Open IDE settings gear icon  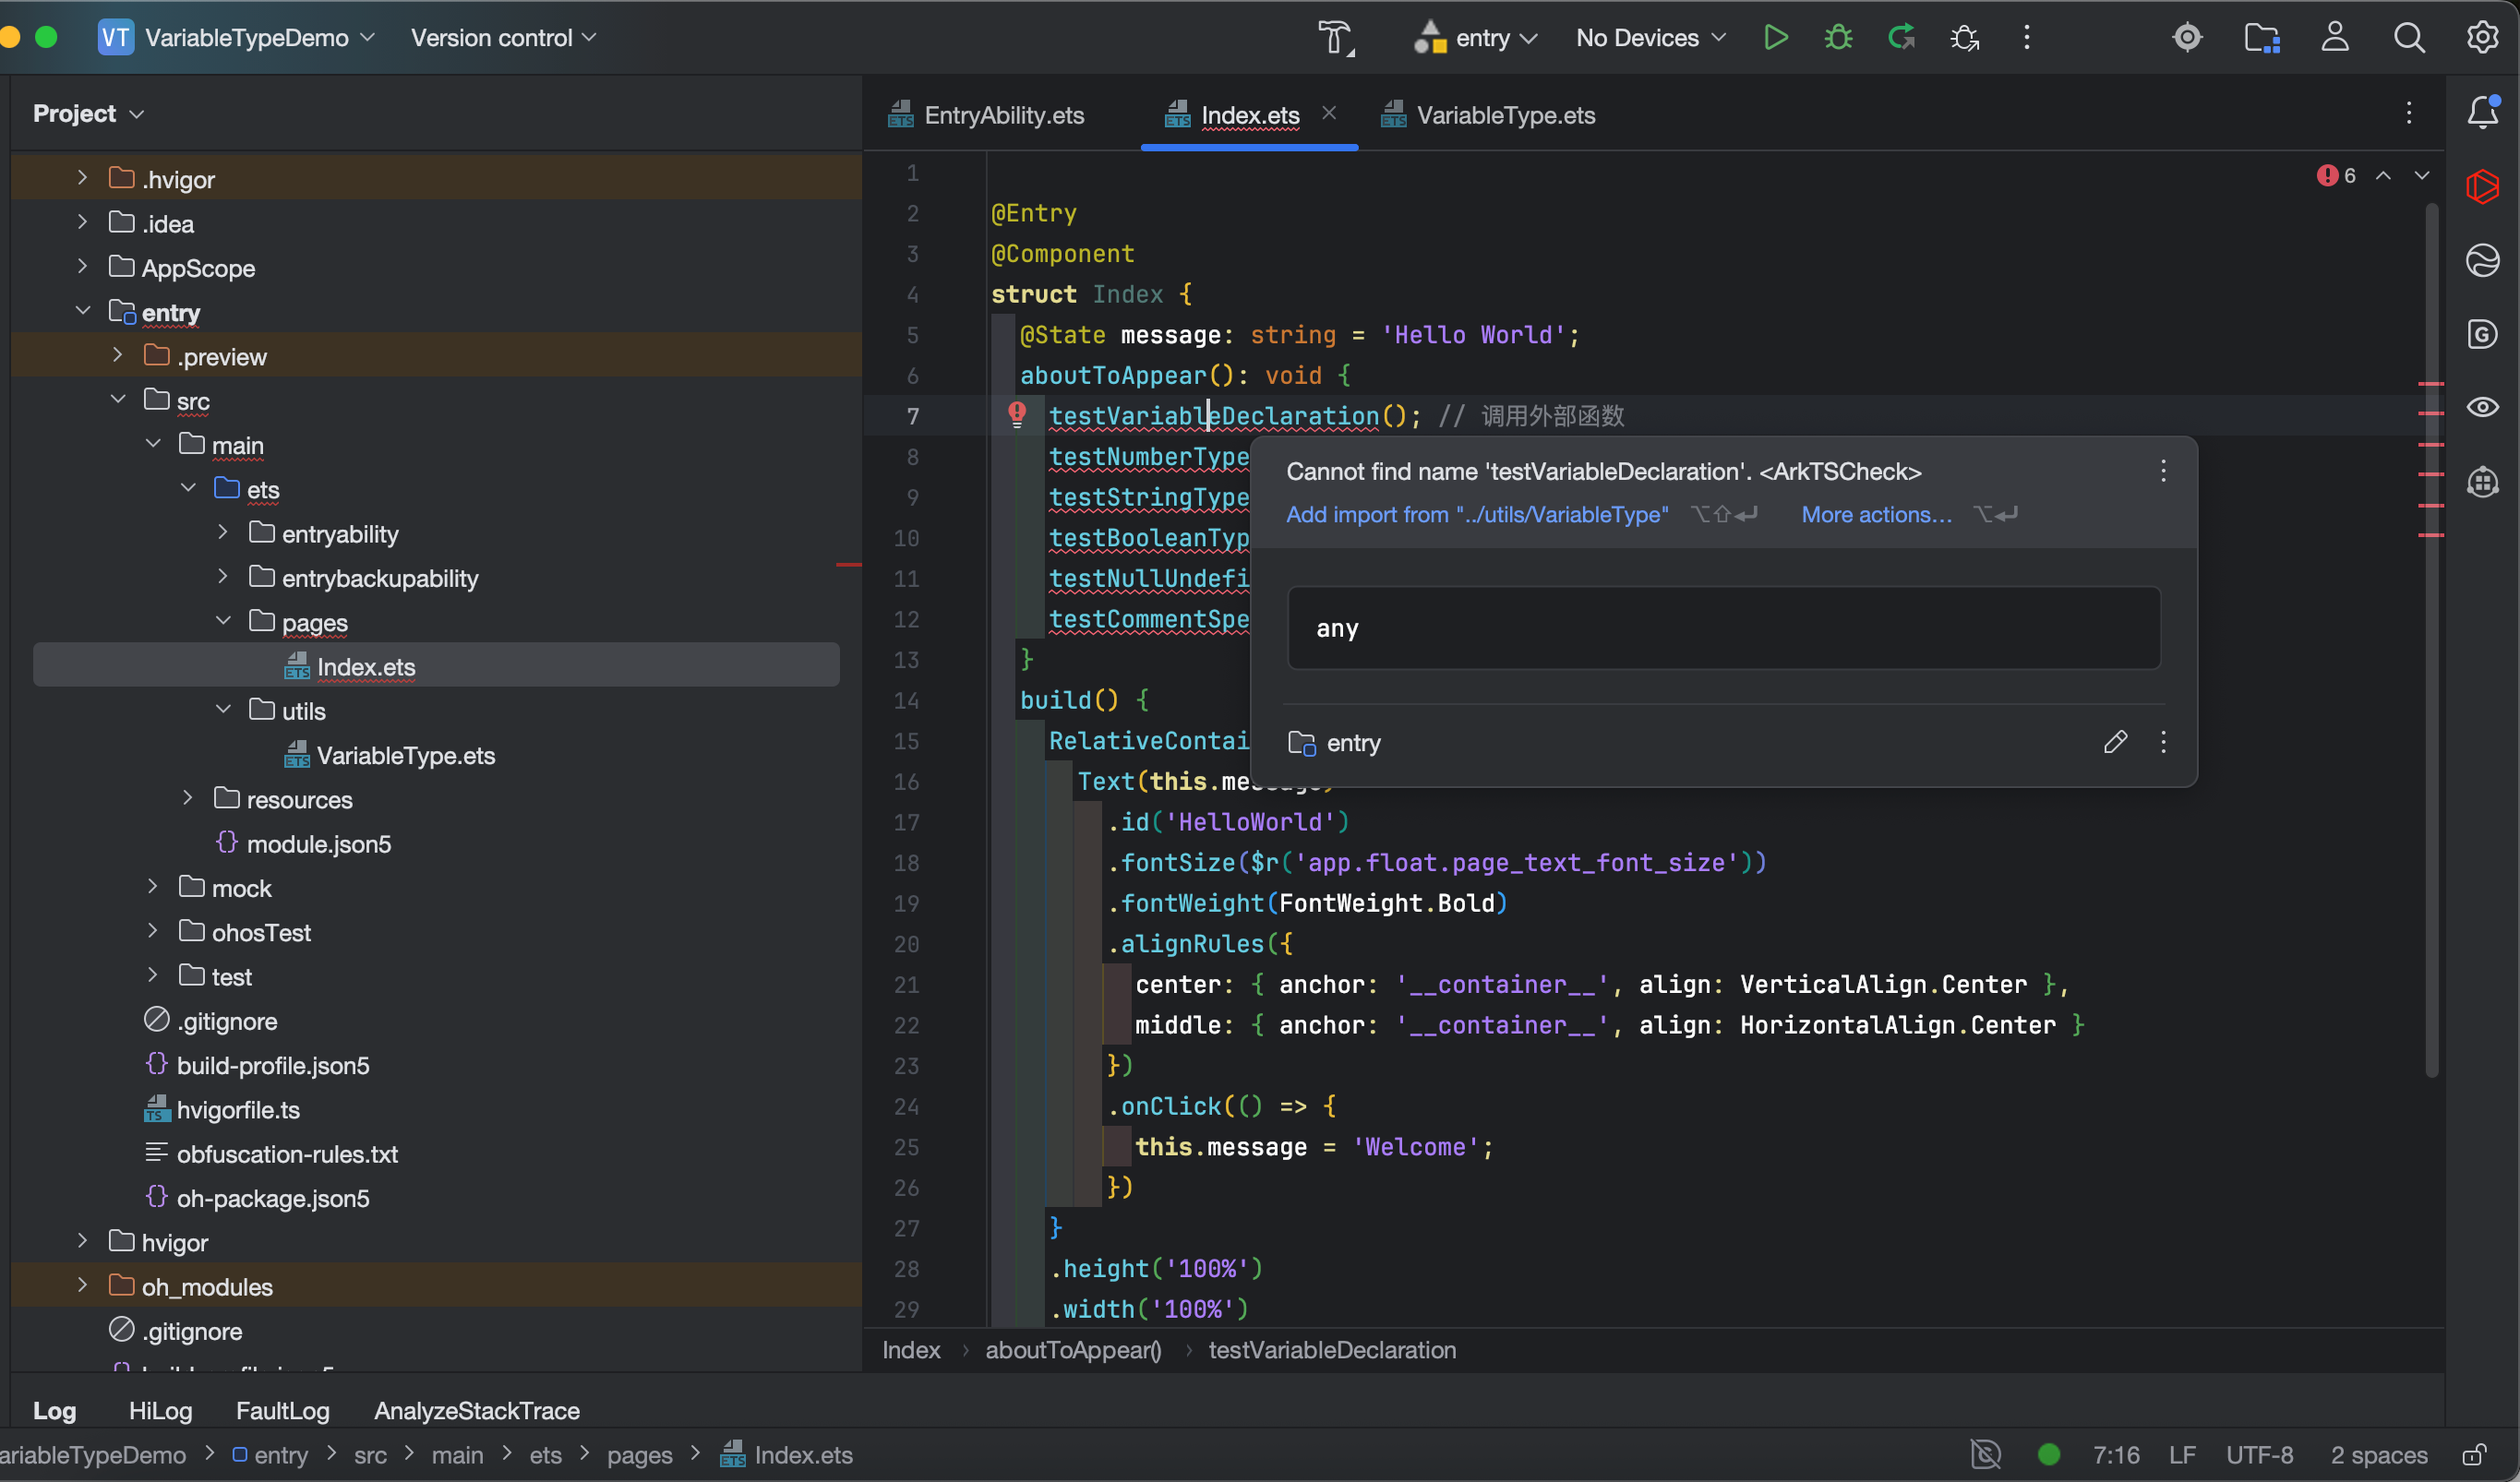coord(2482,38)
